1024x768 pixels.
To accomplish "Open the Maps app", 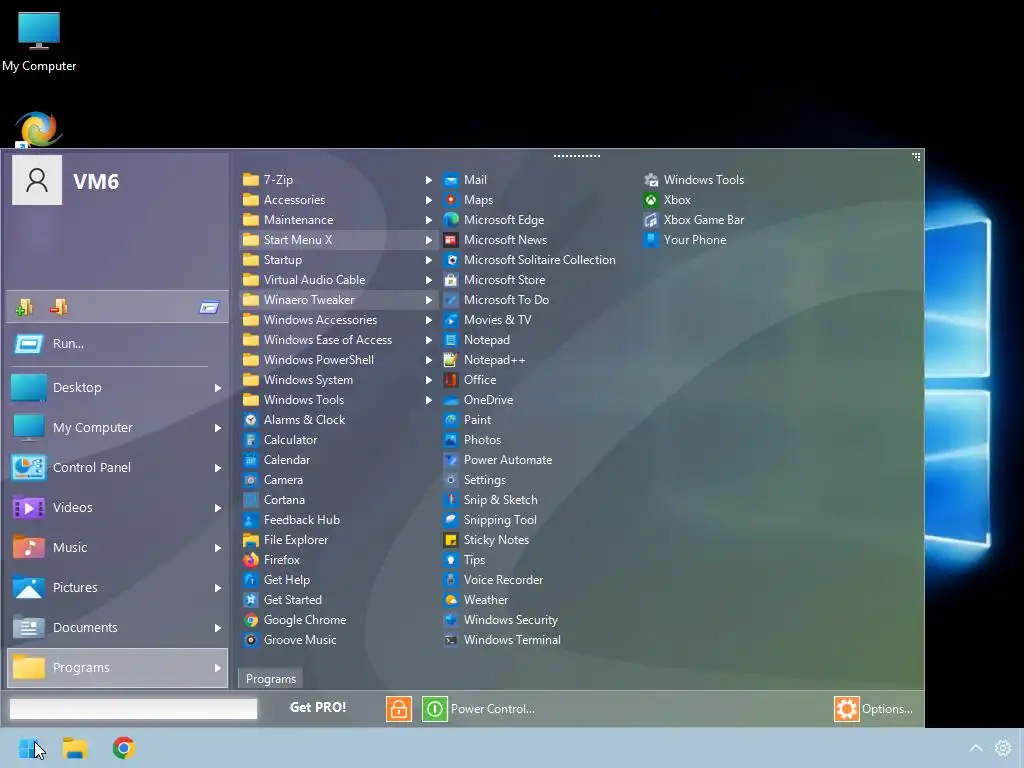I will point(468,200).
